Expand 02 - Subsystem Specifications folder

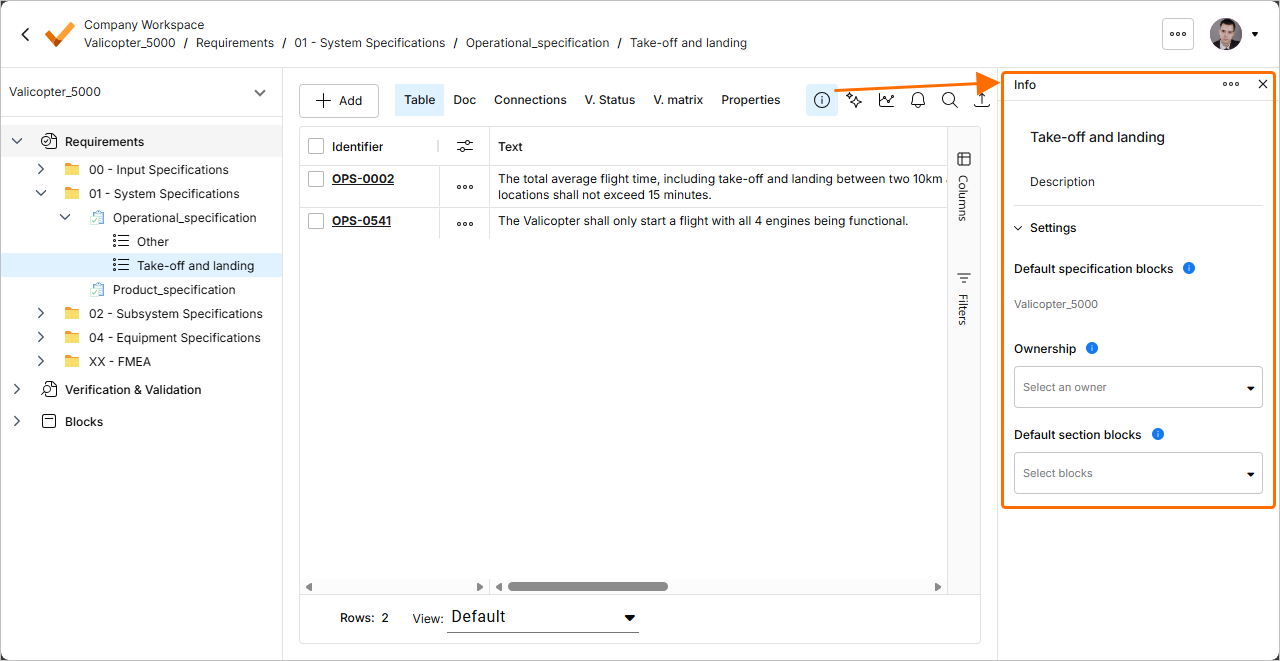click(x=41, y=313)
